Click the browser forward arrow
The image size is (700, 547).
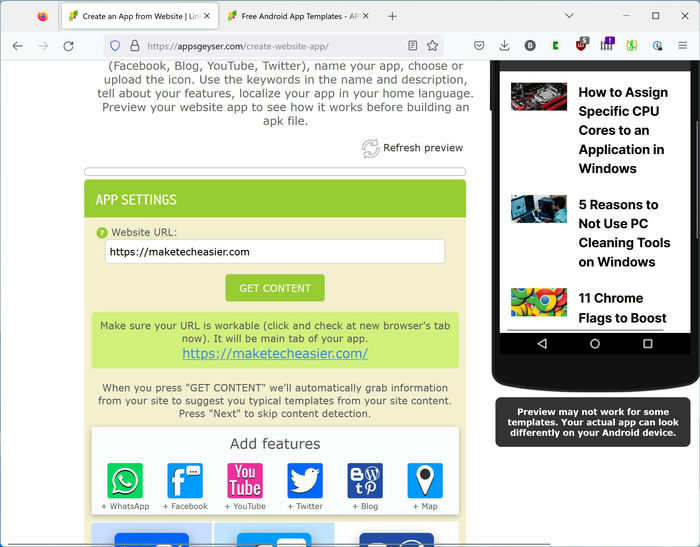click(43, 46)
